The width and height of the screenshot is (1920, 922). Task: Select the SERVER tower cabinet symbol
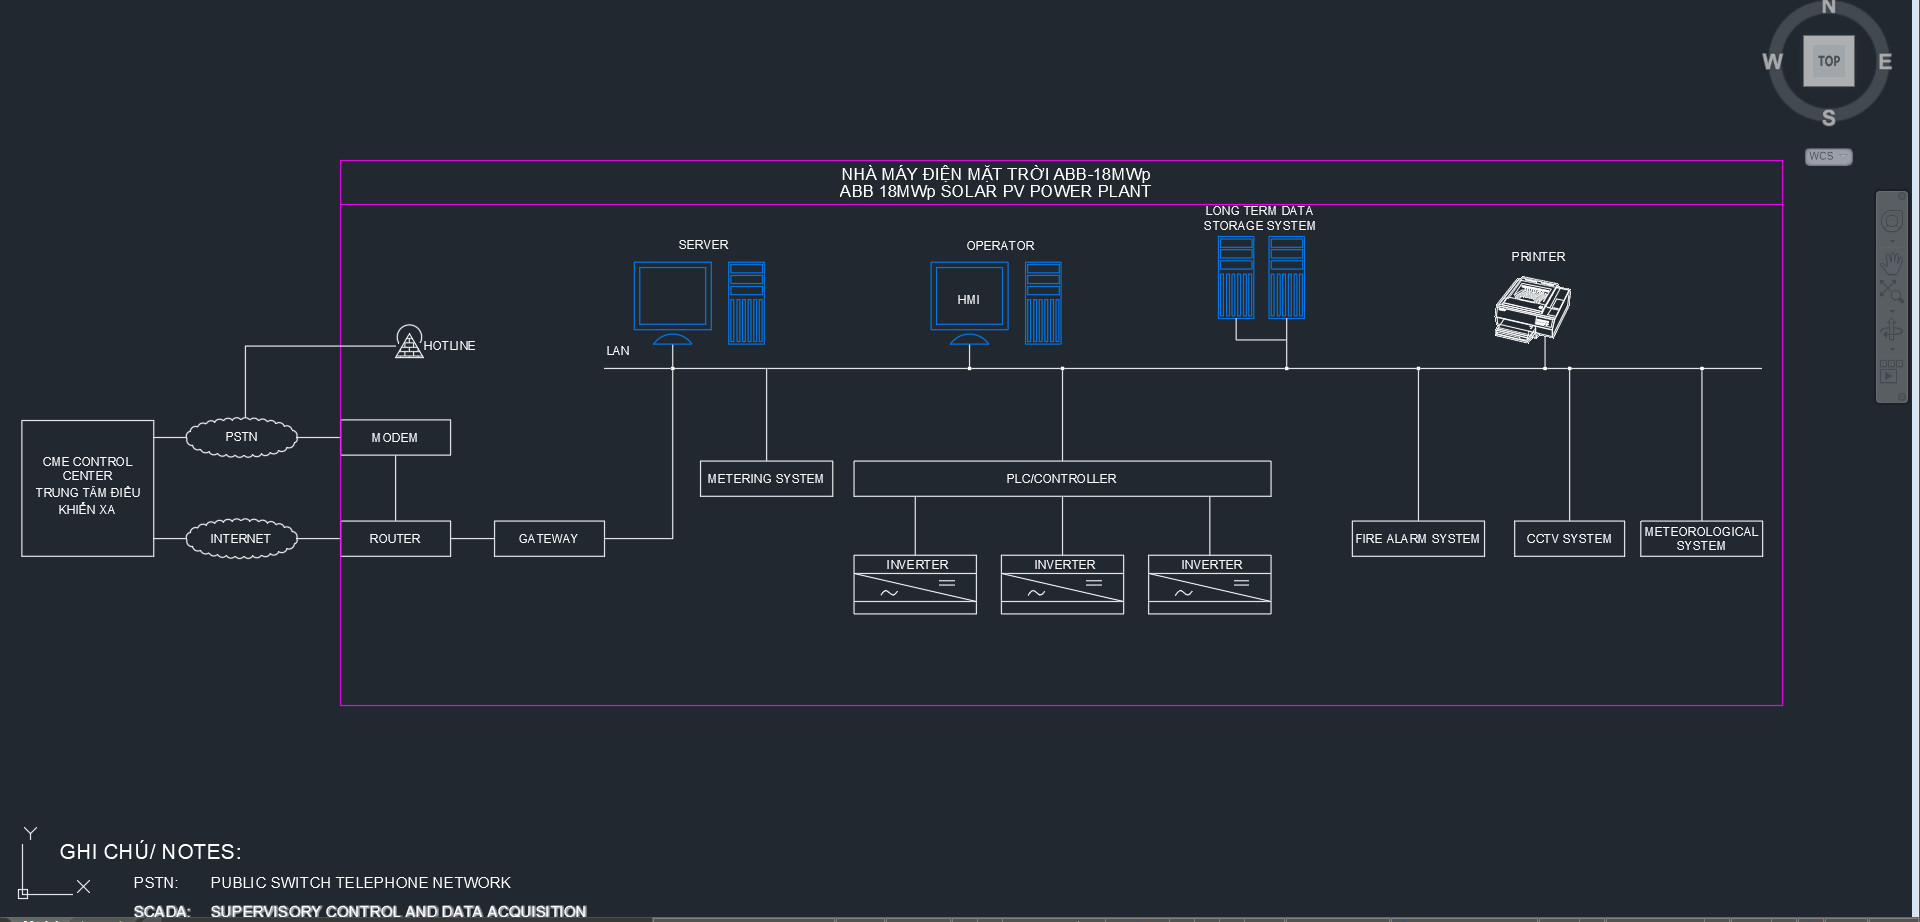click(746, 303)
